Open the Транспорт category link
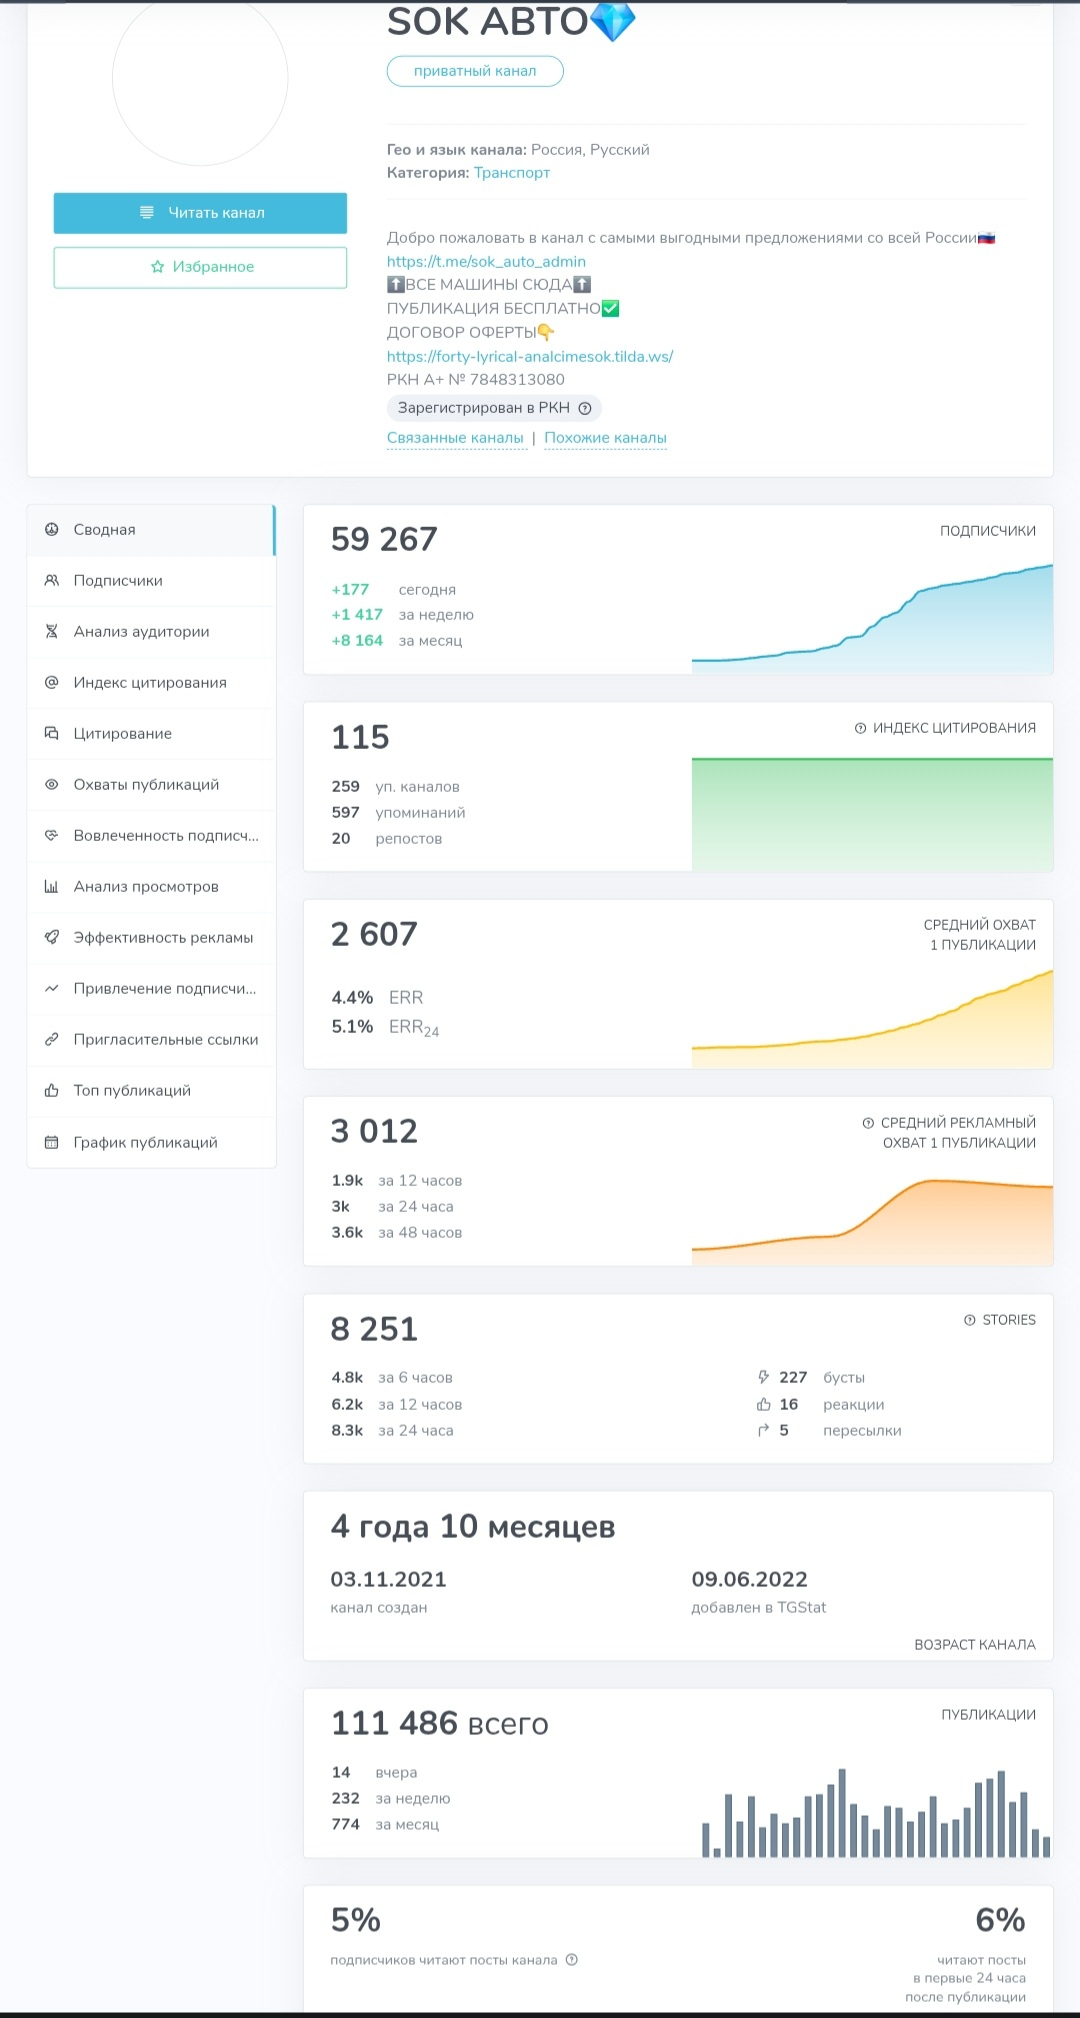Image resolution: width=1080 pixels, height=2018 pixels. pos(512,172)
